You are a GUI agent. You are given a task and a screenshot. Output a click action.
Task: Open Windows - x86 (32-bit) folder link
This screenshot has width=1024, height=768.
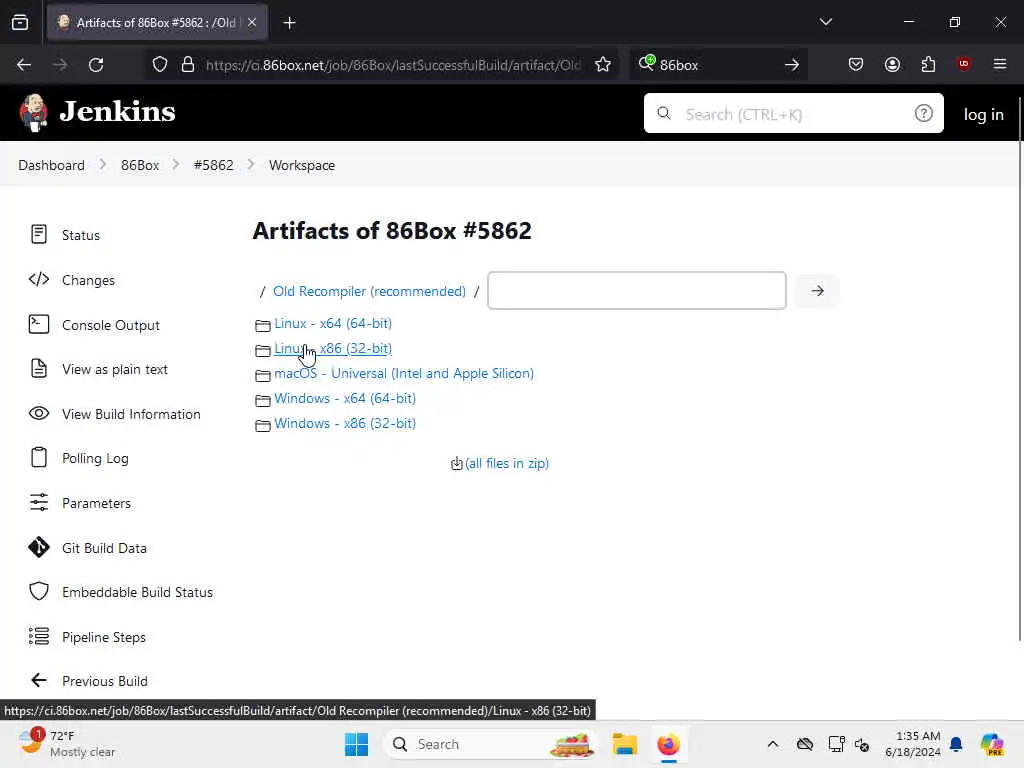point(345,423)
